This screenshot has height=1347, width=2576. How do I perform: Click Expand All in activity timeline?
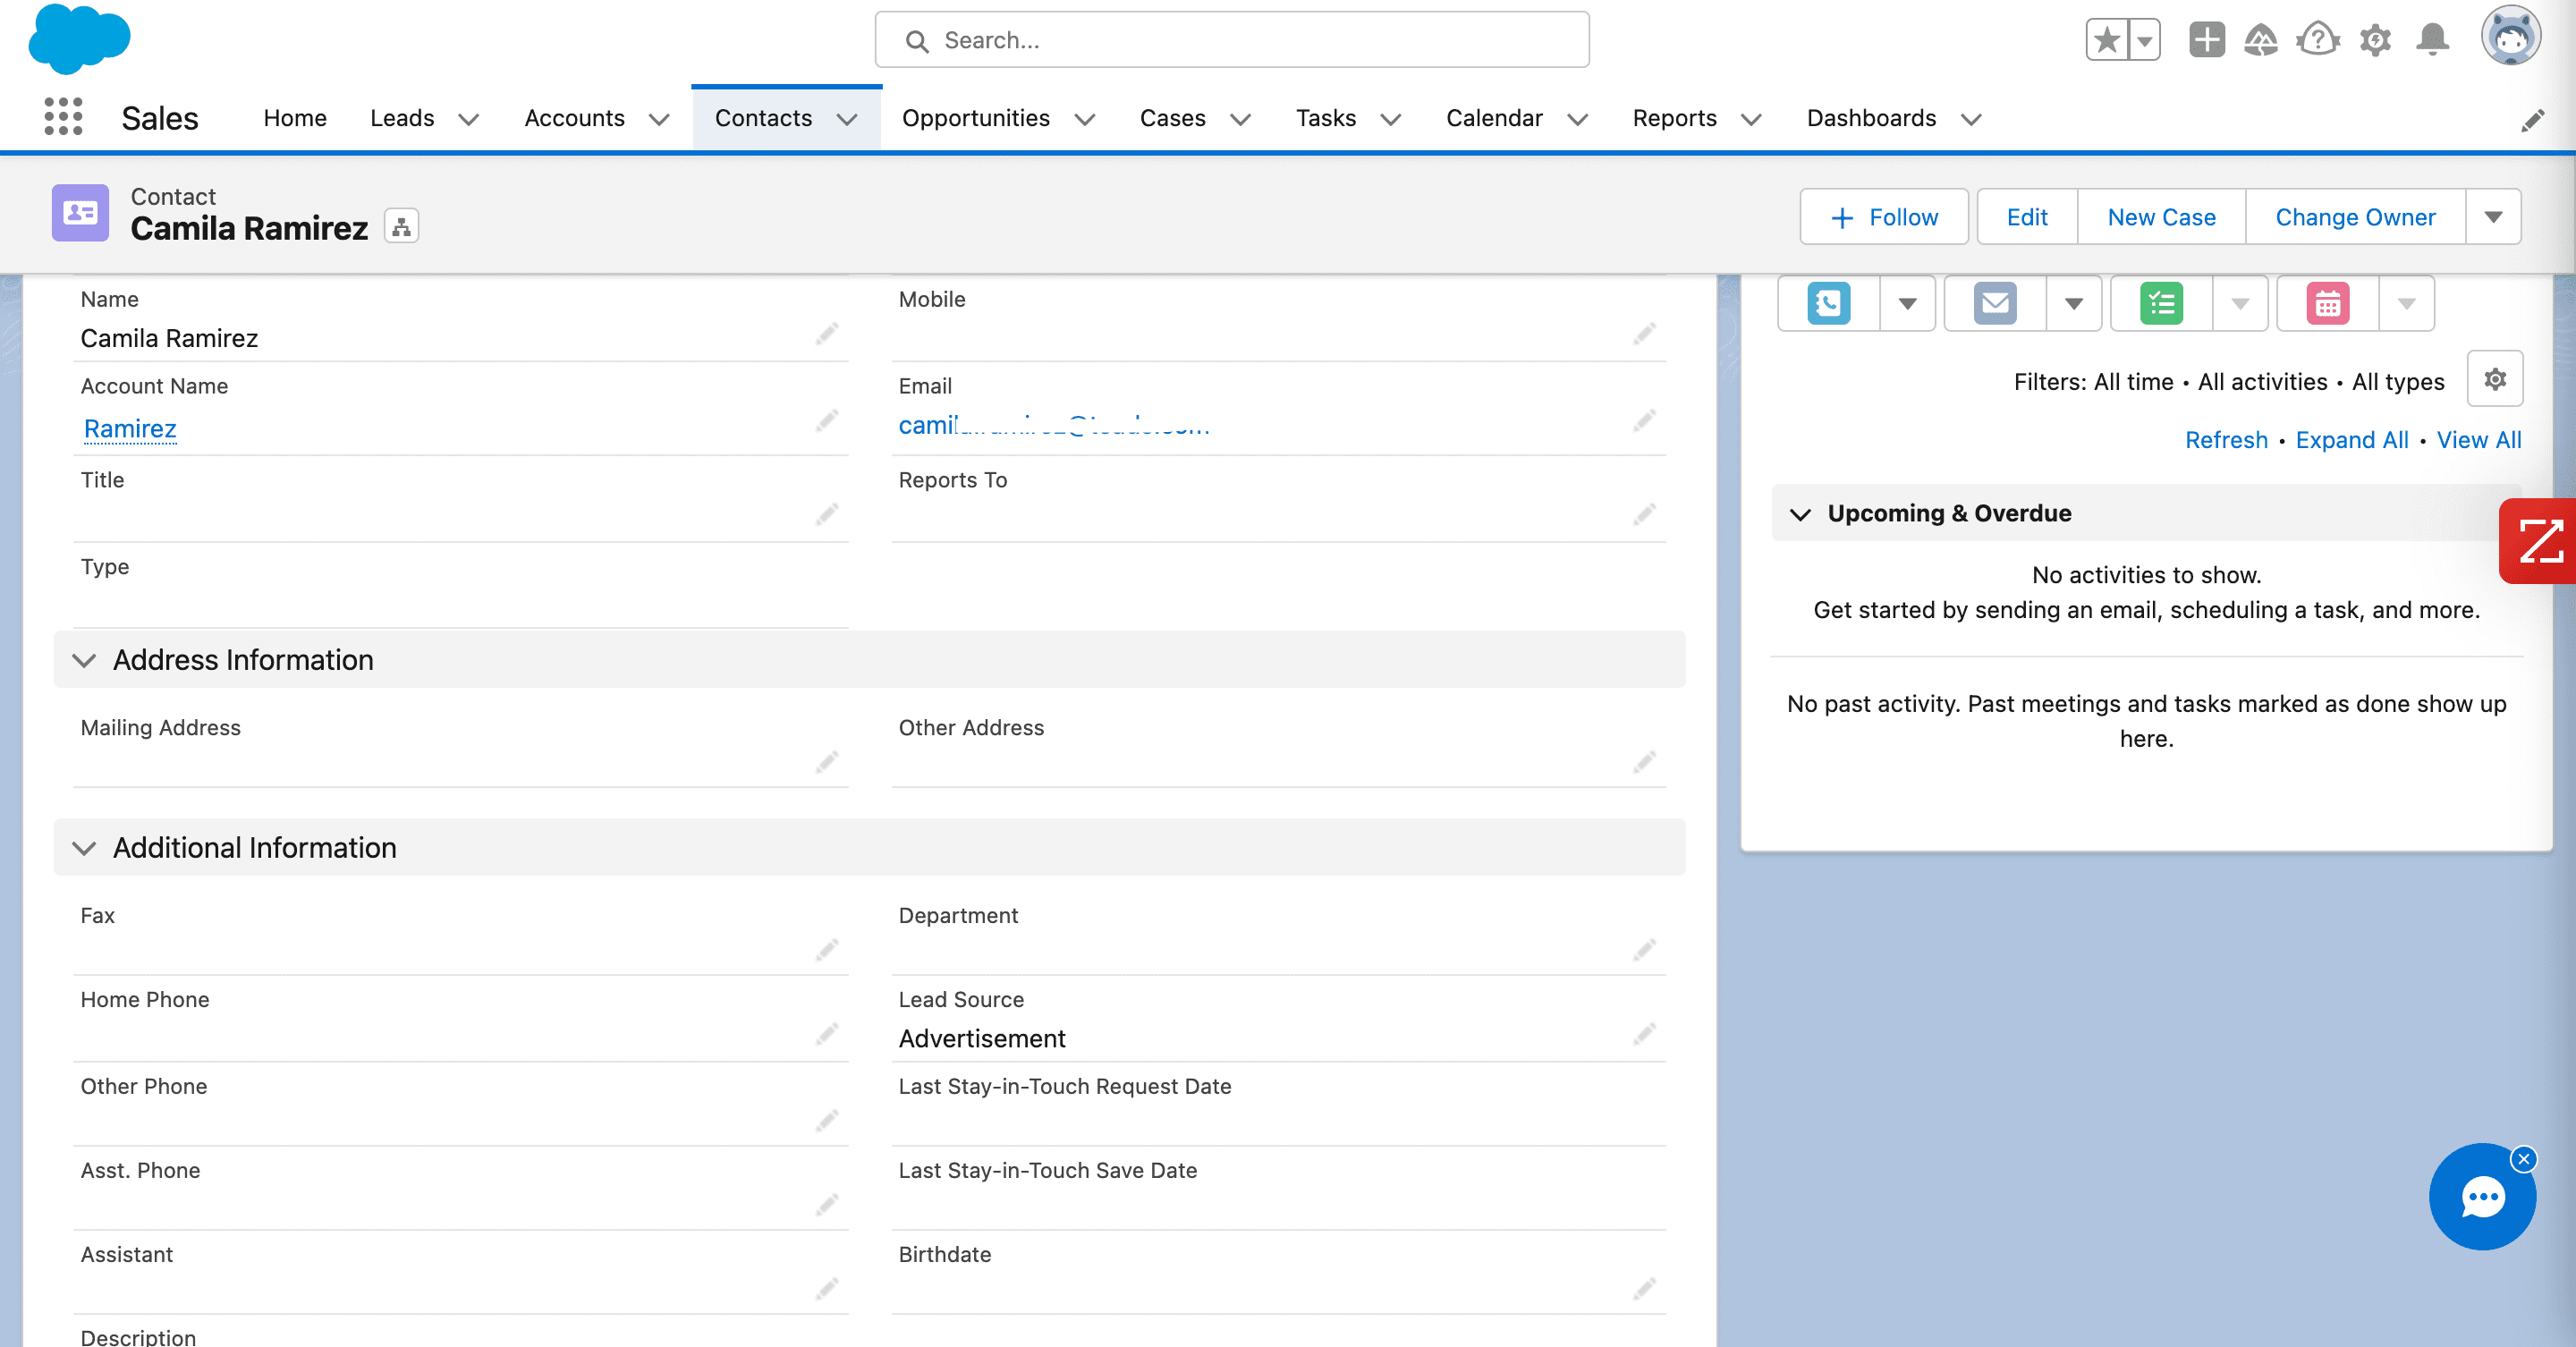(x=2351, y=440)
